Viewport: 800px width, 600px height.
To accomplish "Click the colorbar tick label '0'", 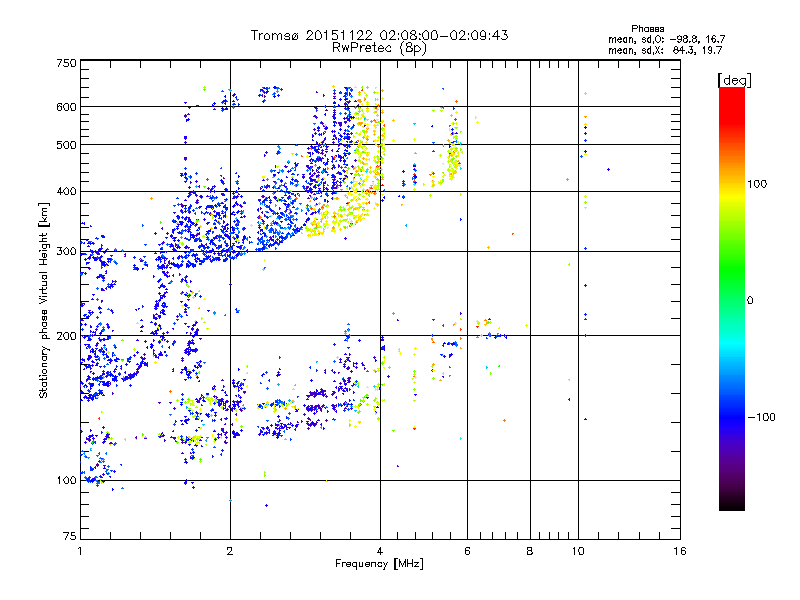I will point(750,301).
